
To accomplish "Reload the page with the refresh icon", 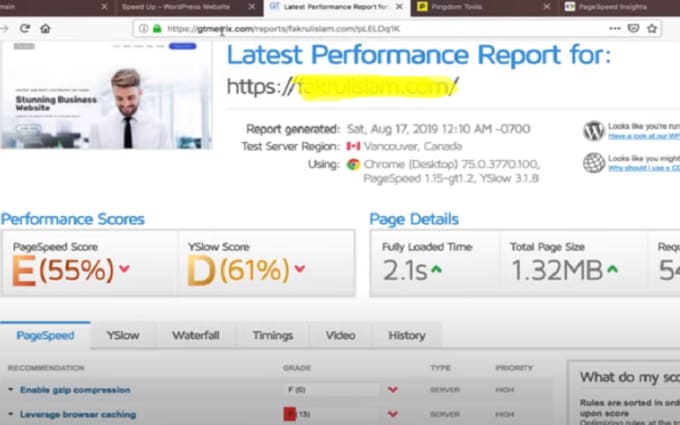I will point(25,29).
